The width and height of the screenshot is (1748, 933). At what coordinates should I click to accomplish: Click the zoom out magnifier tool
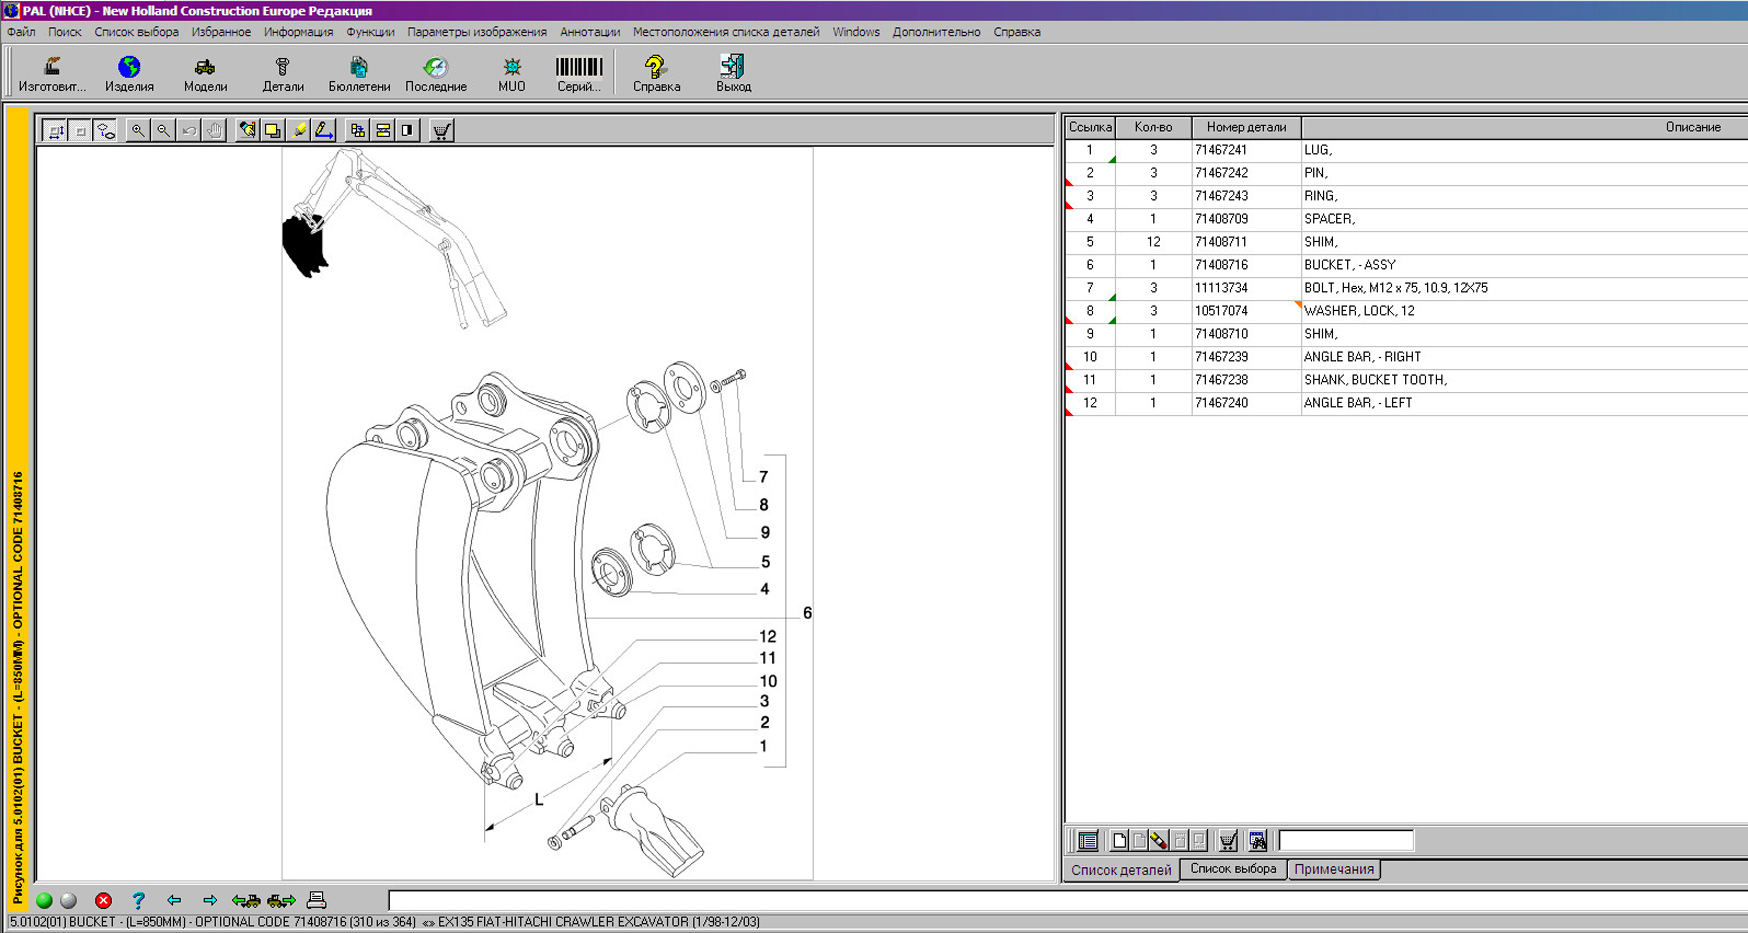[x=163, y=130]
